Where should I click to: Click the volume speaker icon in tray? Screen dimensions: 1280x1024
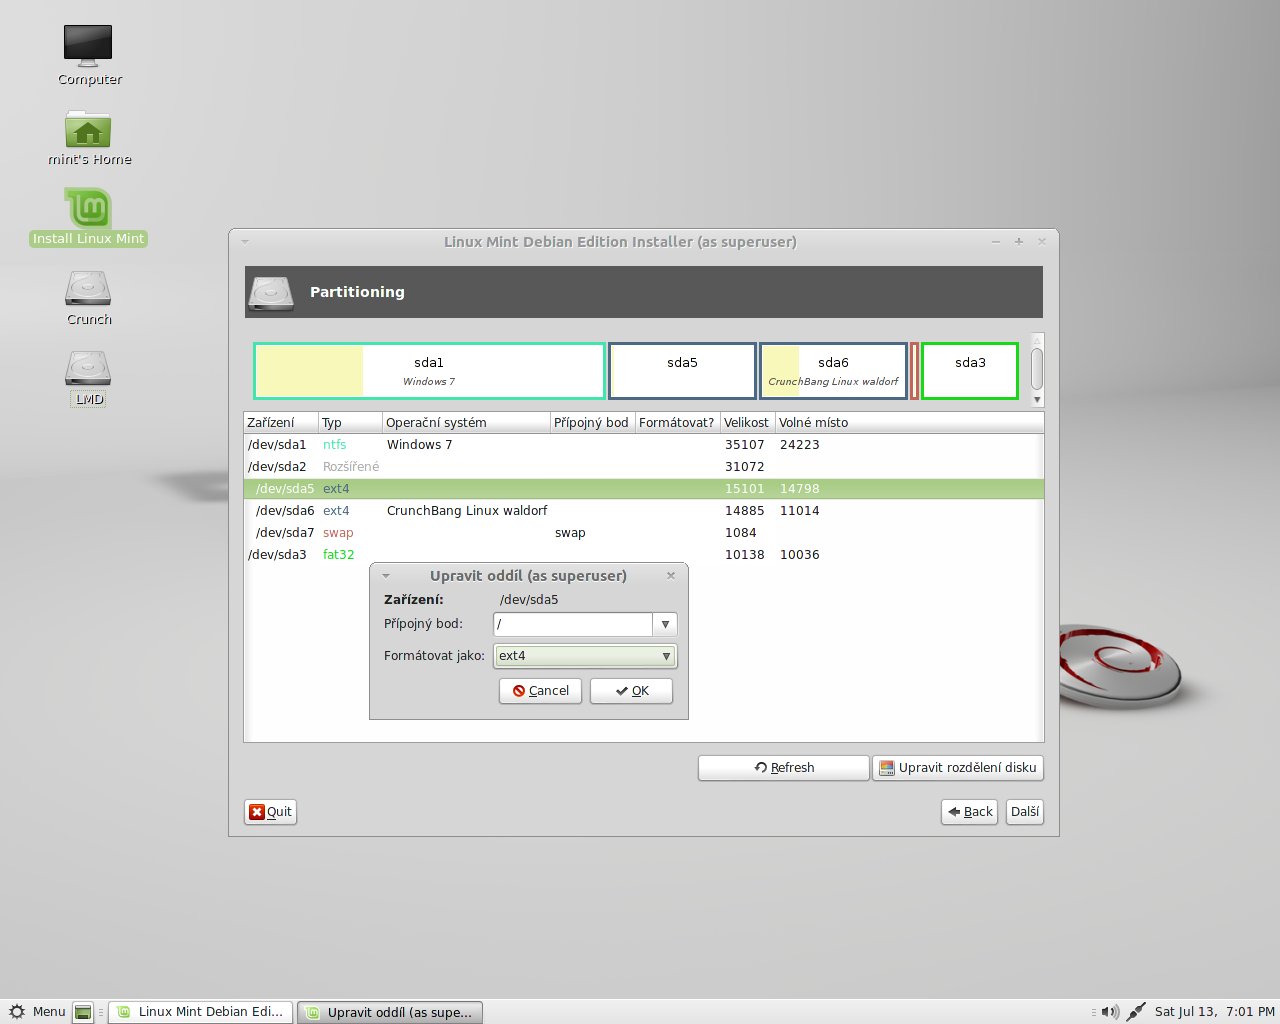tap(1110, 1012)
